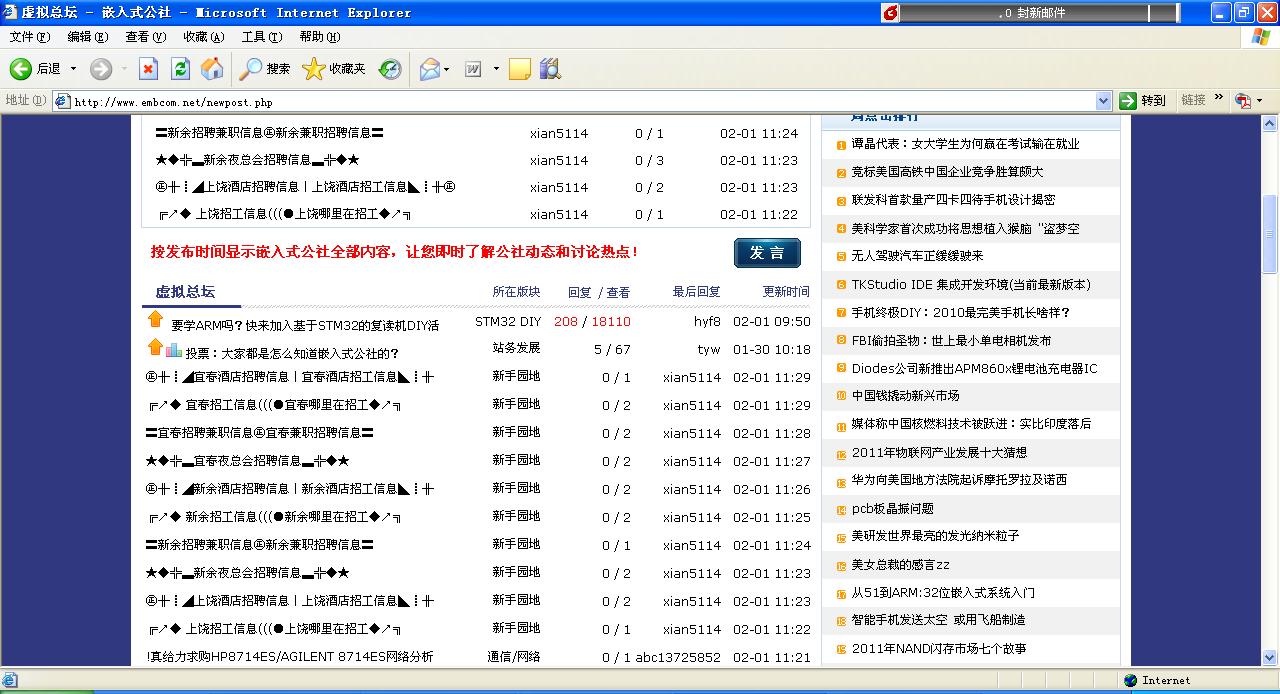Click the 发言 post button
Viewport: 1280px width, 694px height.
point(768,253)
